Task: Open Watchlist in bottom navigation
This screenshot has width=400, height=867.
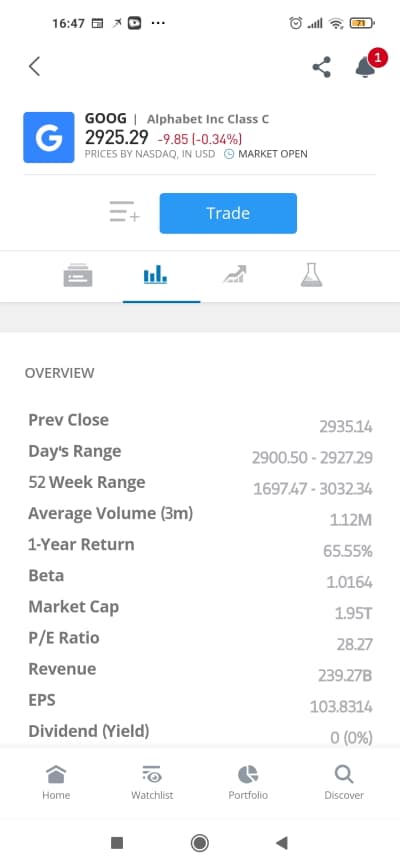Action: pyautogui.click(x=152, y=782)
